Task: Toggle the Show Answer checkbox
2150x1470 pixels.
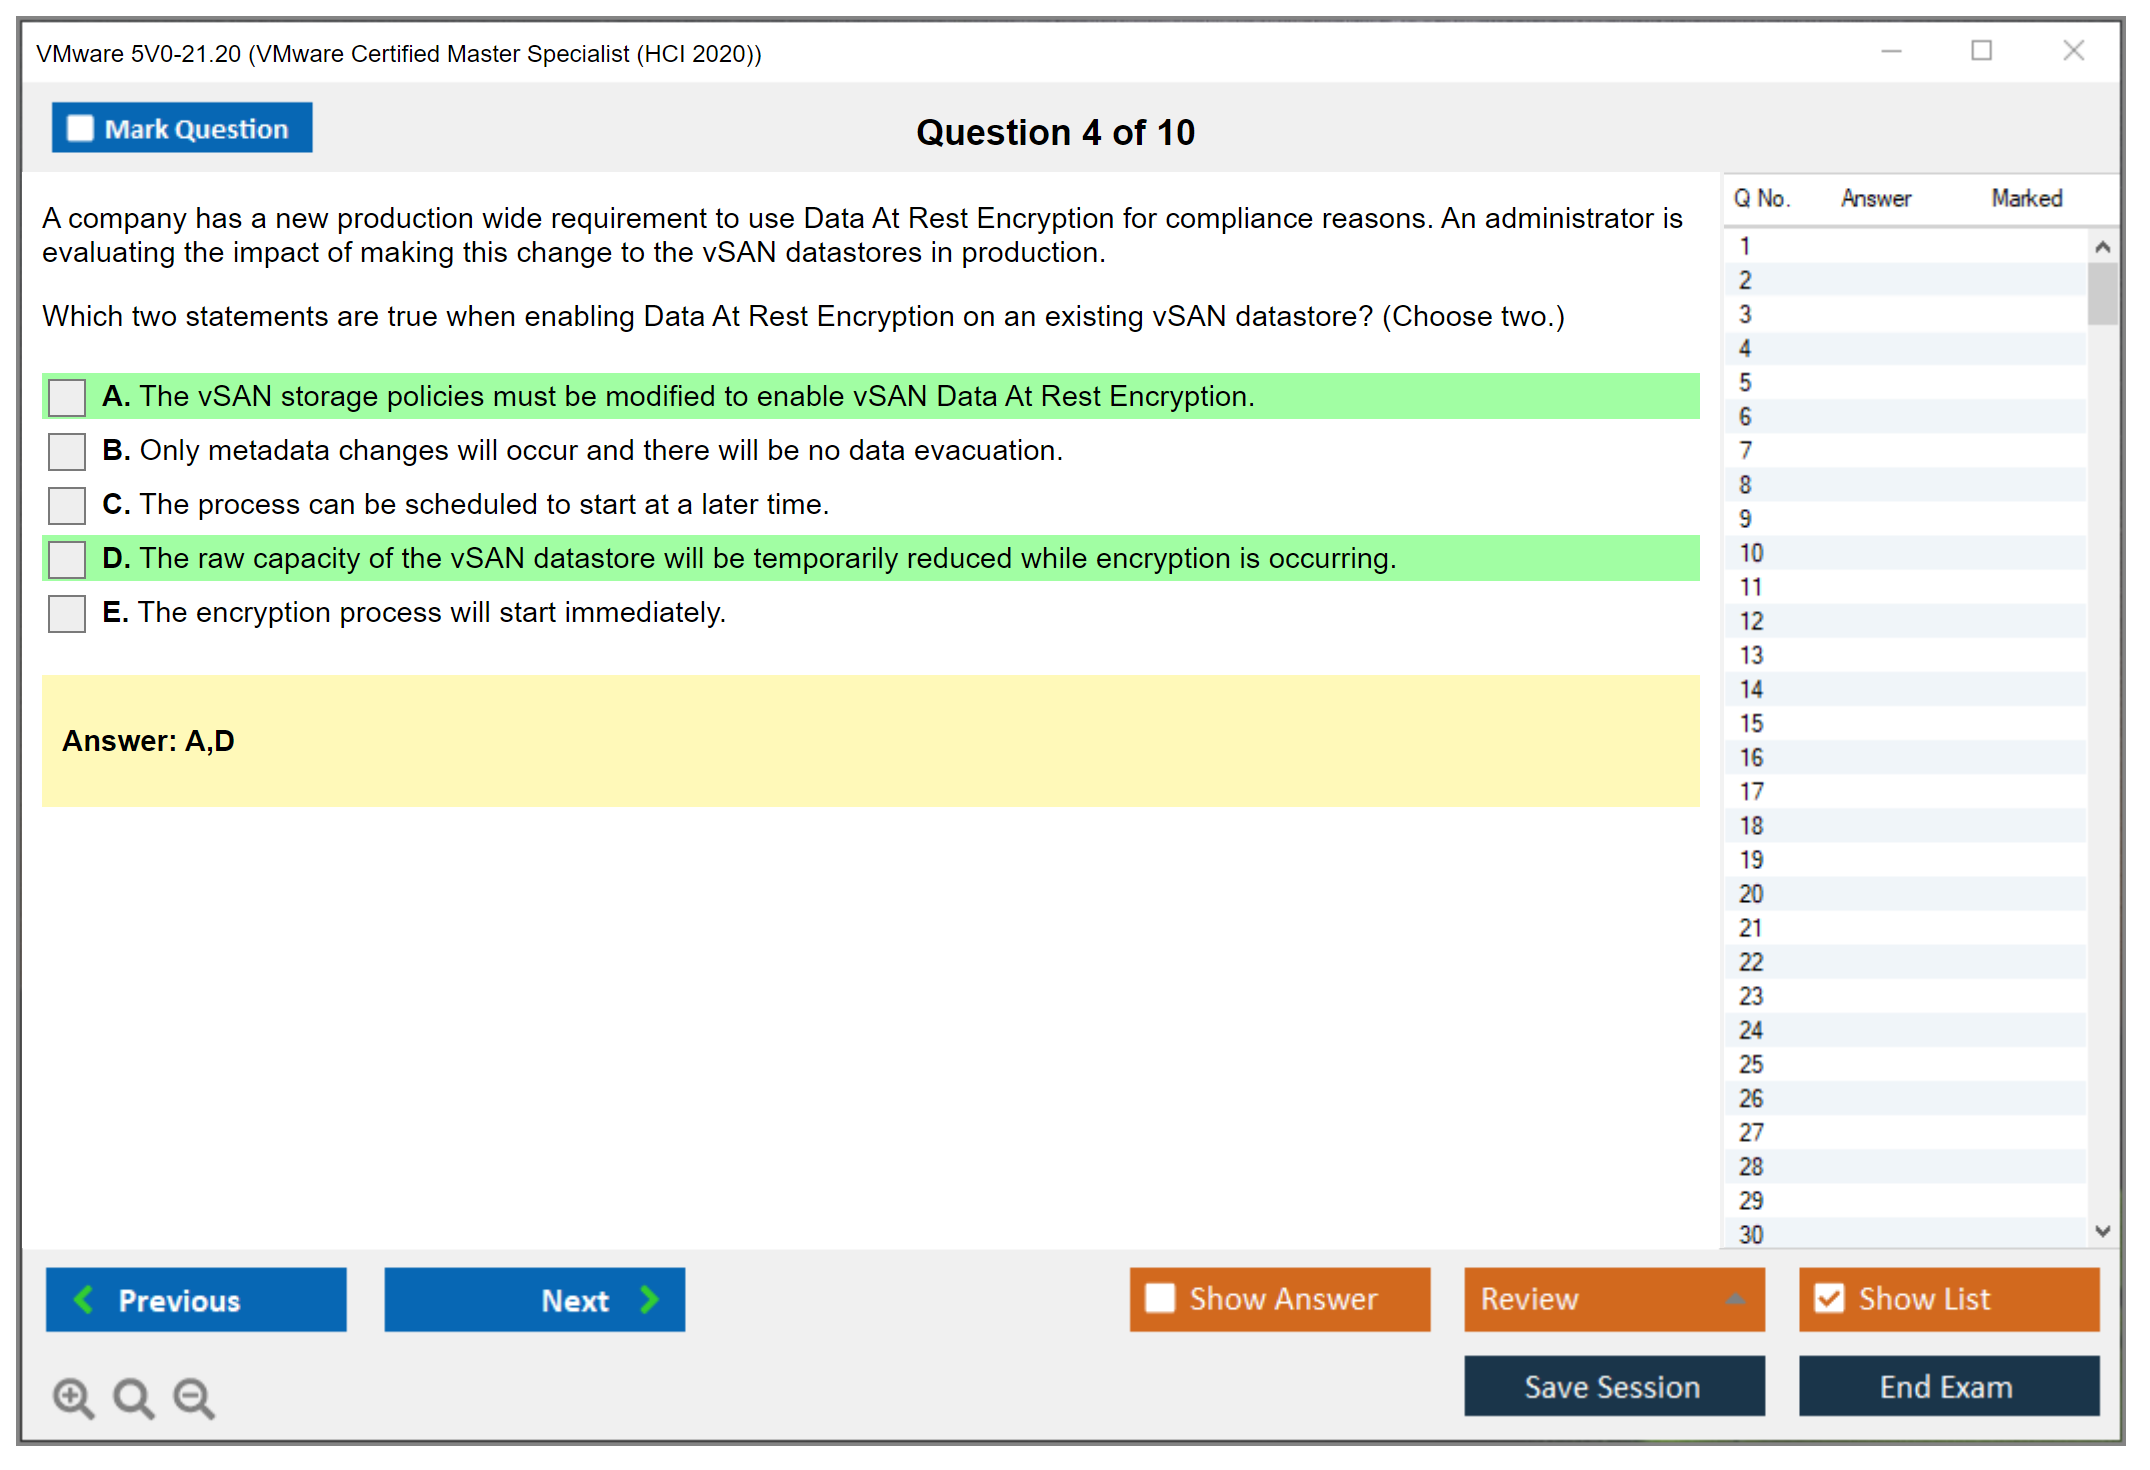Action: pyautogui.click(x=1160, y=1298)
